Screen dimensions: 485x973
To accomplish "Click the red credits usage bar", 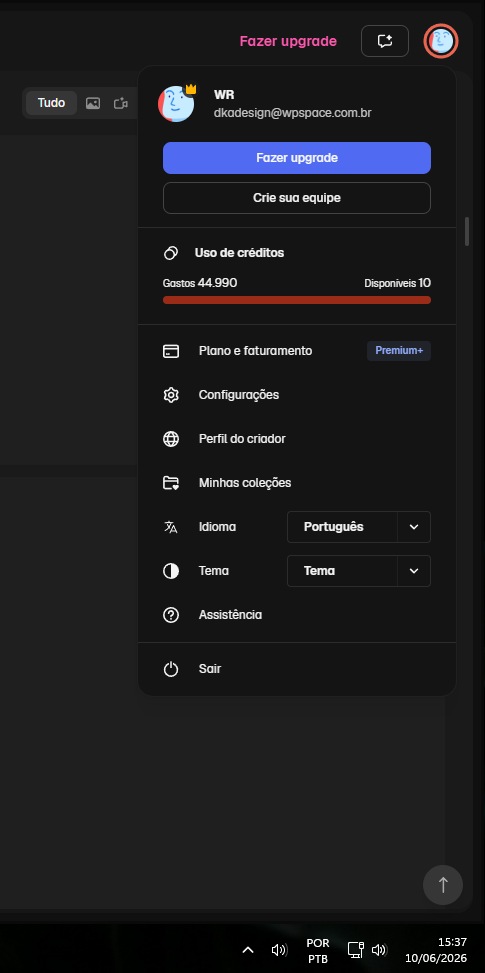I will (x=297, y=300).
